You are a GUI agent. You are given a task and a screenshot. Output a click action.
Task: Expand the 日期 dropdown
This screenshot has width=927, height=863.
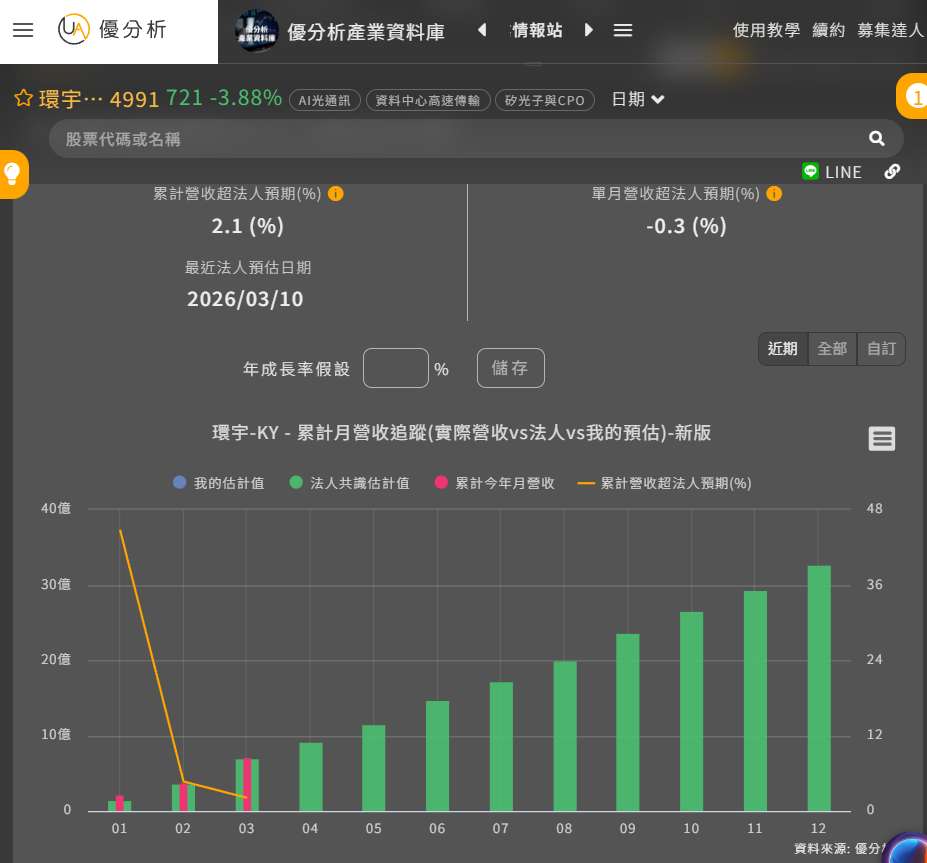[638, 99]
